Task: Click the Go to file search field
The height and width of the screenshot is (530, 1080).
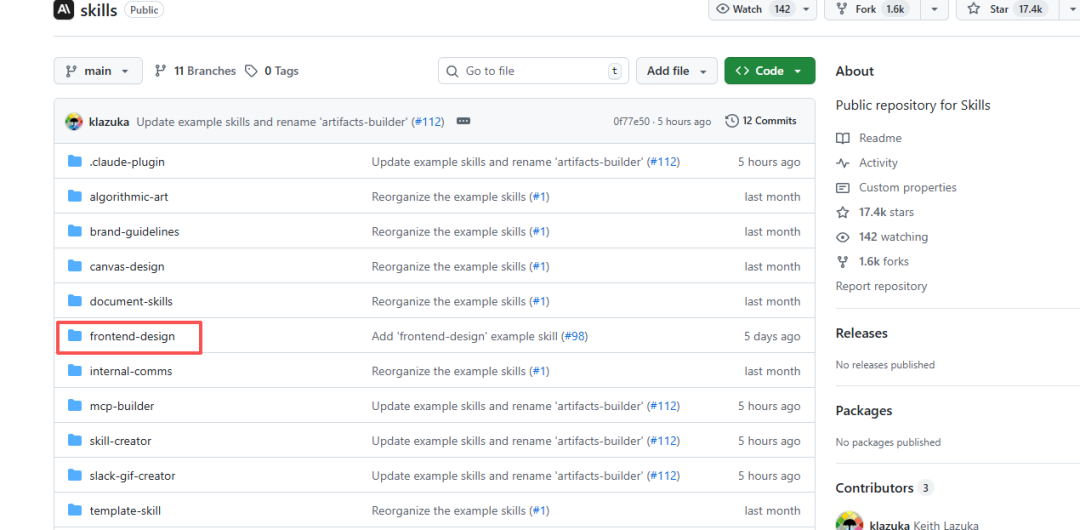Action: tap(530, 71)
